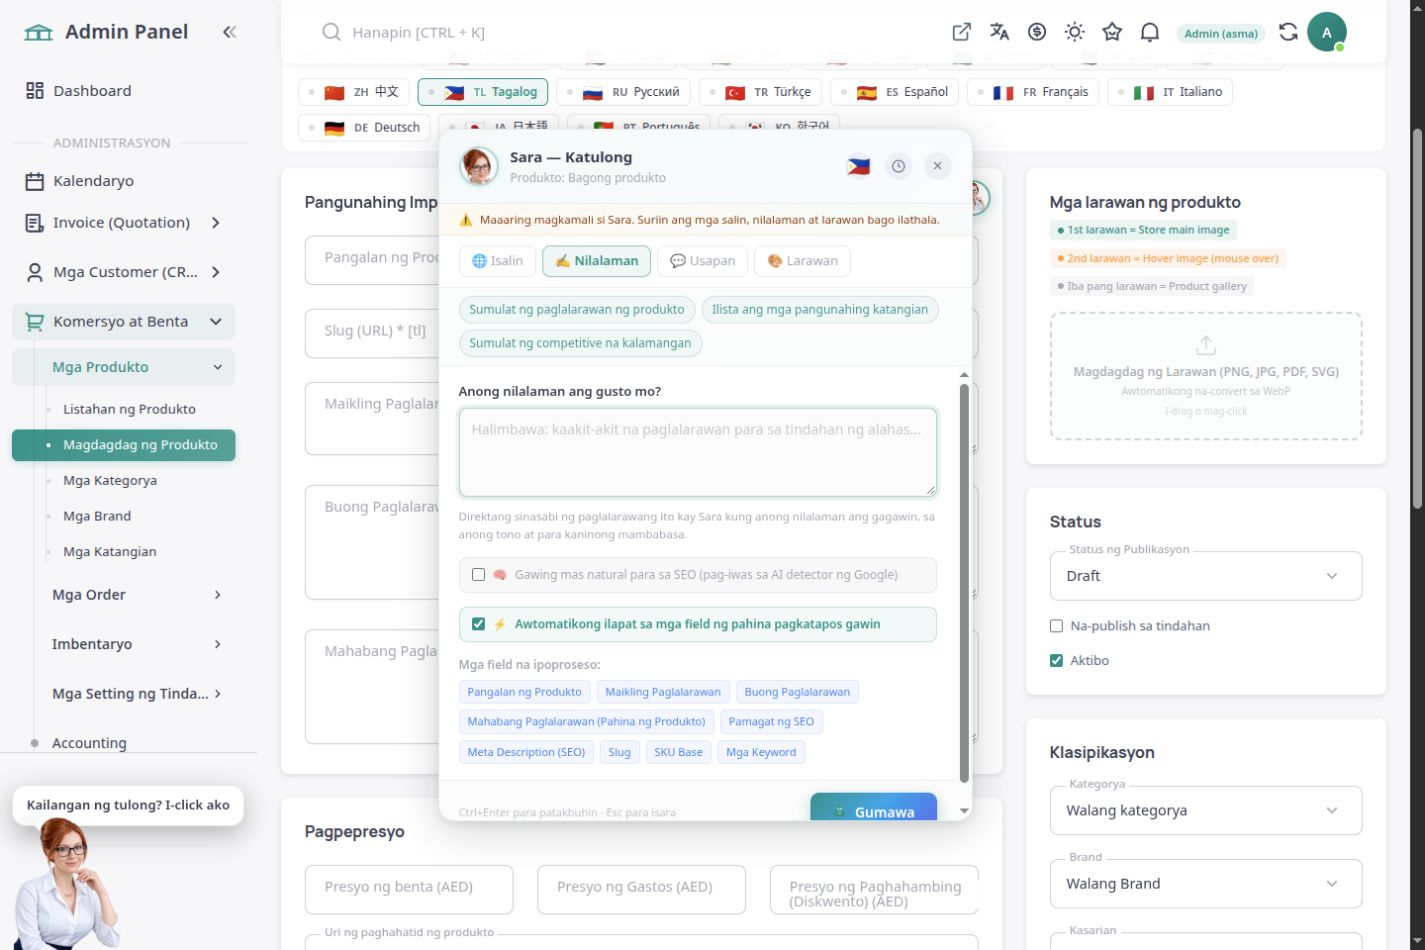
Task: Open the admin avatar menu
Action: coord(1327,32)
